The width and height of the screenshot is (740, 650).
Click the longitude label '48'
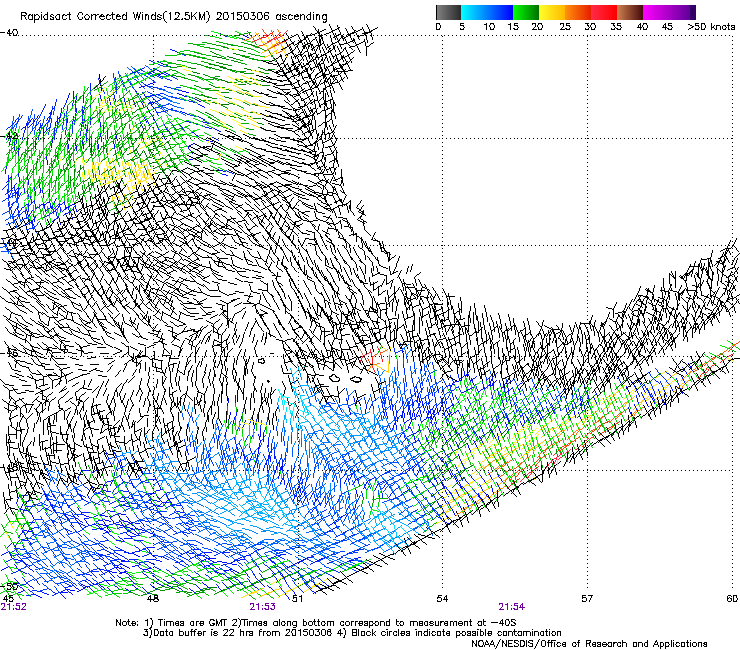(x=153, y=599)
